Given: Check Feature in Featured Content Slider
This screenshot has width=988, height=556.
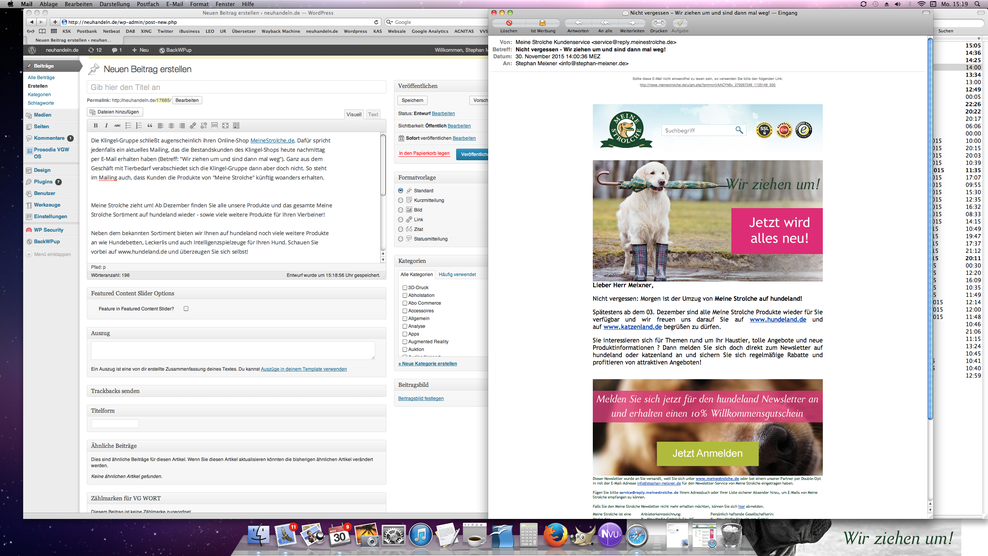Looking at the screenshot, I should click(x=186, y=309).
